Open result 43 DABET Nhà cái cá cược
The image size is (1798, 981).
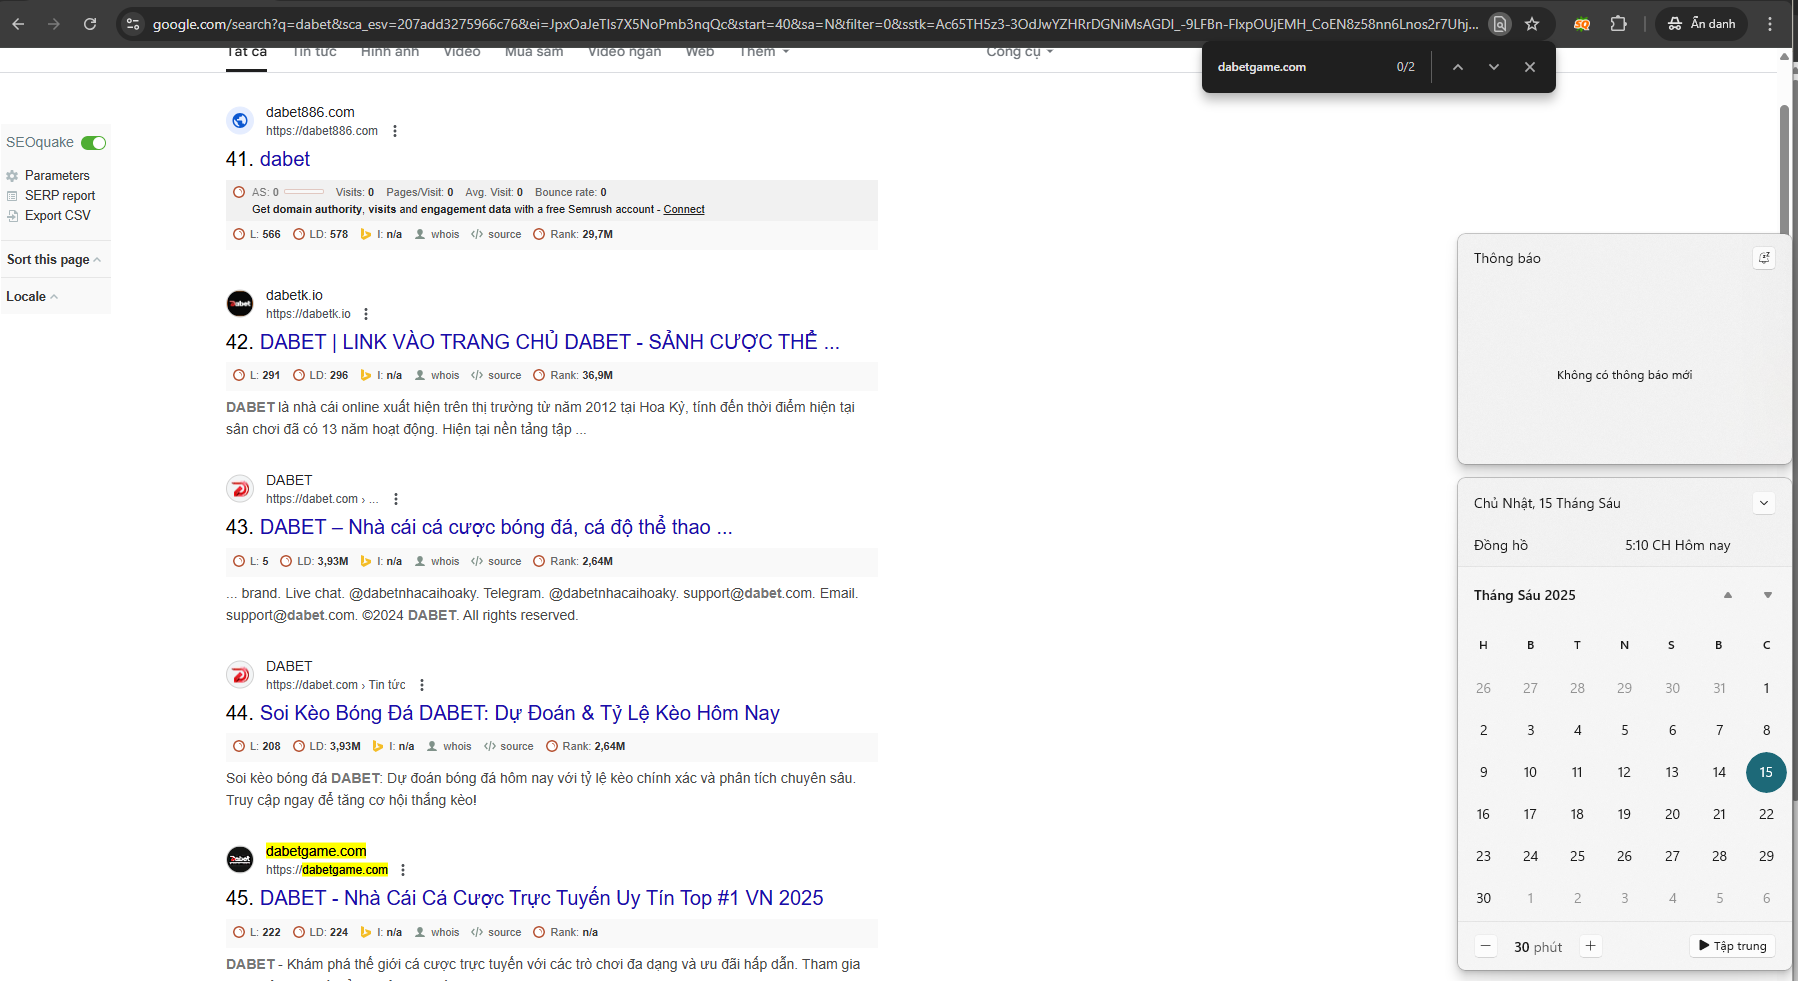[496, 527]
